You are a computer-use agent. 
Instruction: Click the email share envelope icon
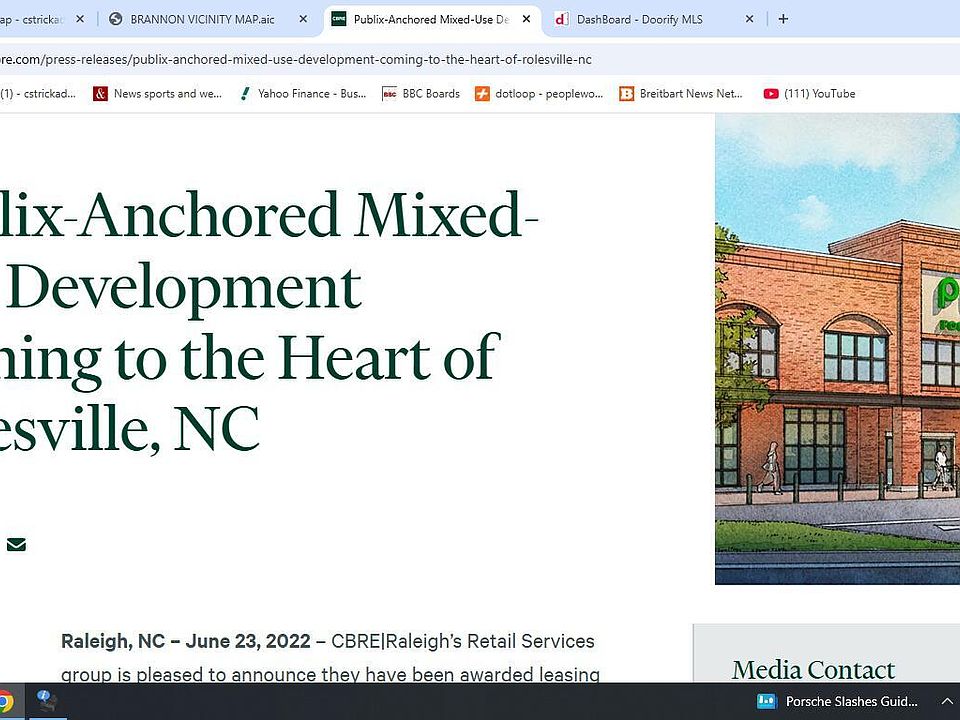point(16,545)
